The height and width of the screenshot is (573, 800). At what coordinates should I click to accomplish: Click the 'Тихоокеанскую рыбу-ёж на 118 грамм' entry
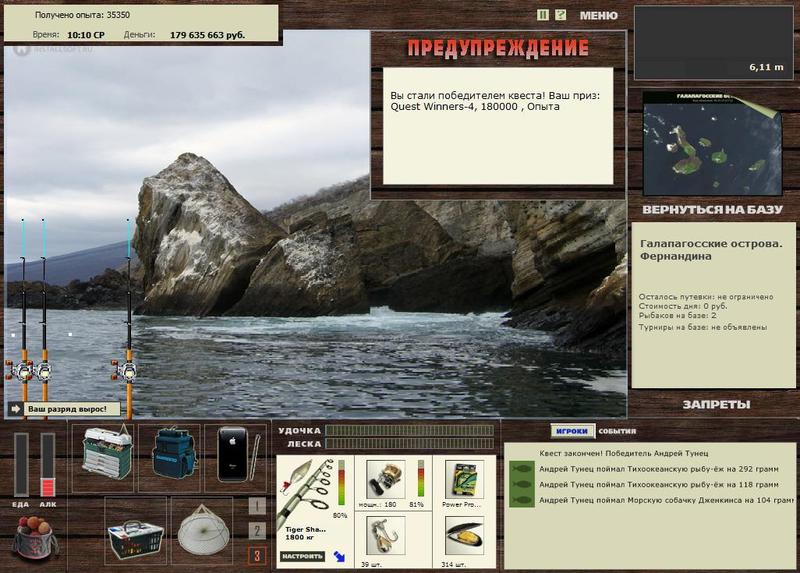coord(659,484)
